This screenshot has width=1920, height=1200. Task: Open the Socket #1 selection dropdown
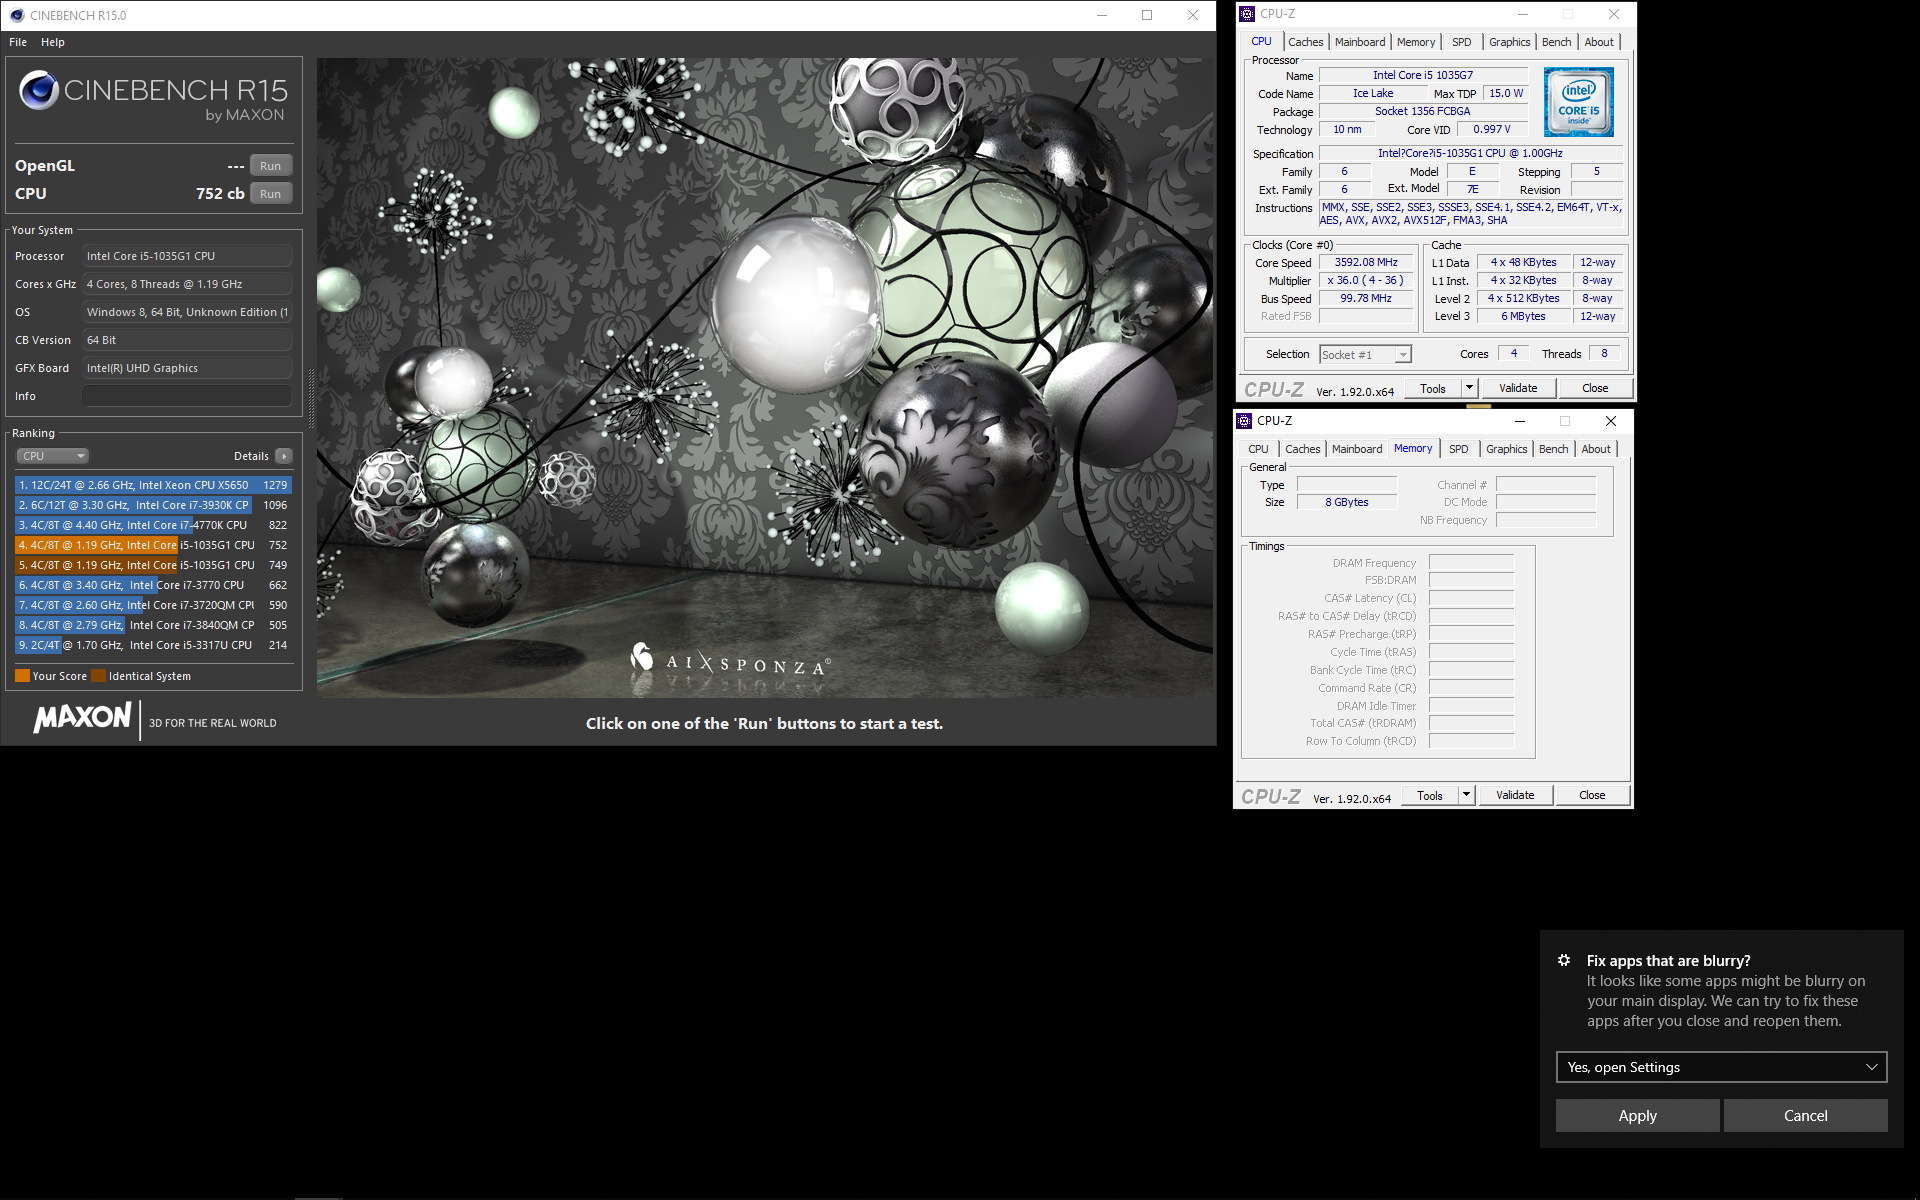[x=1365, y=355]
